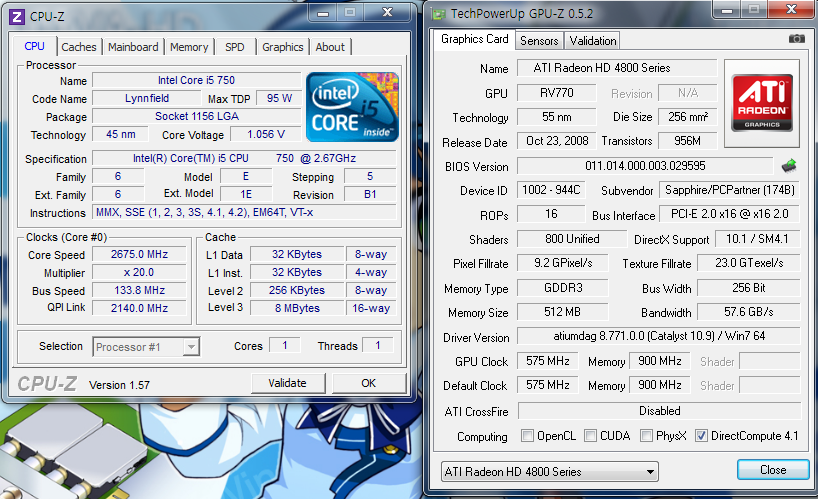Uncheck the DirectCompute 4.1 checkbox
This screenshot has height=499, width=818.
pos(701,436)
